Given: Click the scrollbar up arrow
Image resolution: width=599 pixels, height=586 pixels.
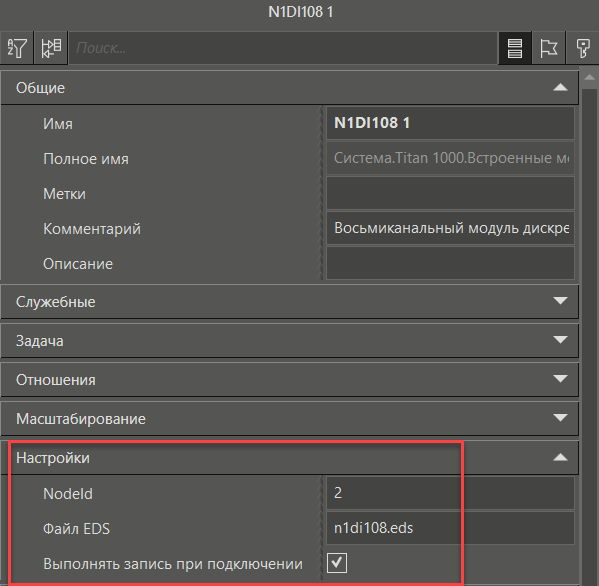Looking at the screenshot, I should pyautogui.click(x=589, y=78).
